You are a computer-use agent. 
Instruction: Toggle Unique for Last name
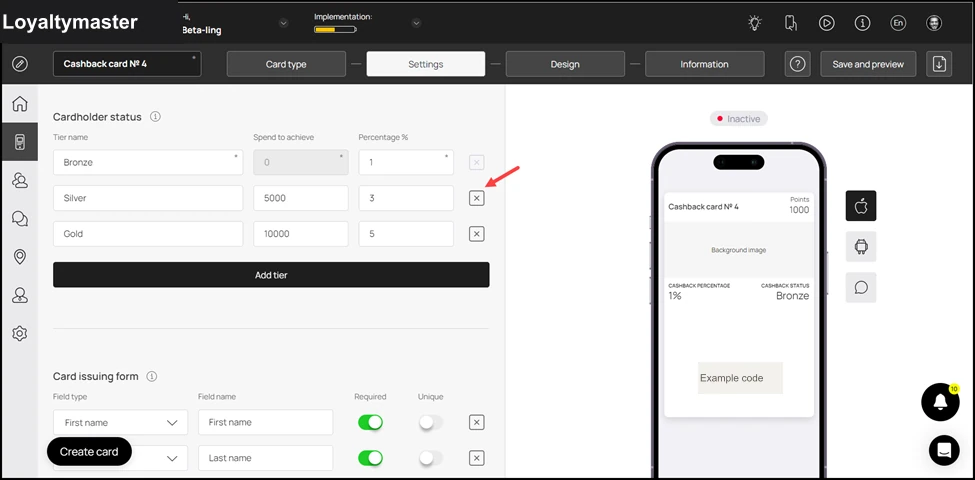pos(431,458)
